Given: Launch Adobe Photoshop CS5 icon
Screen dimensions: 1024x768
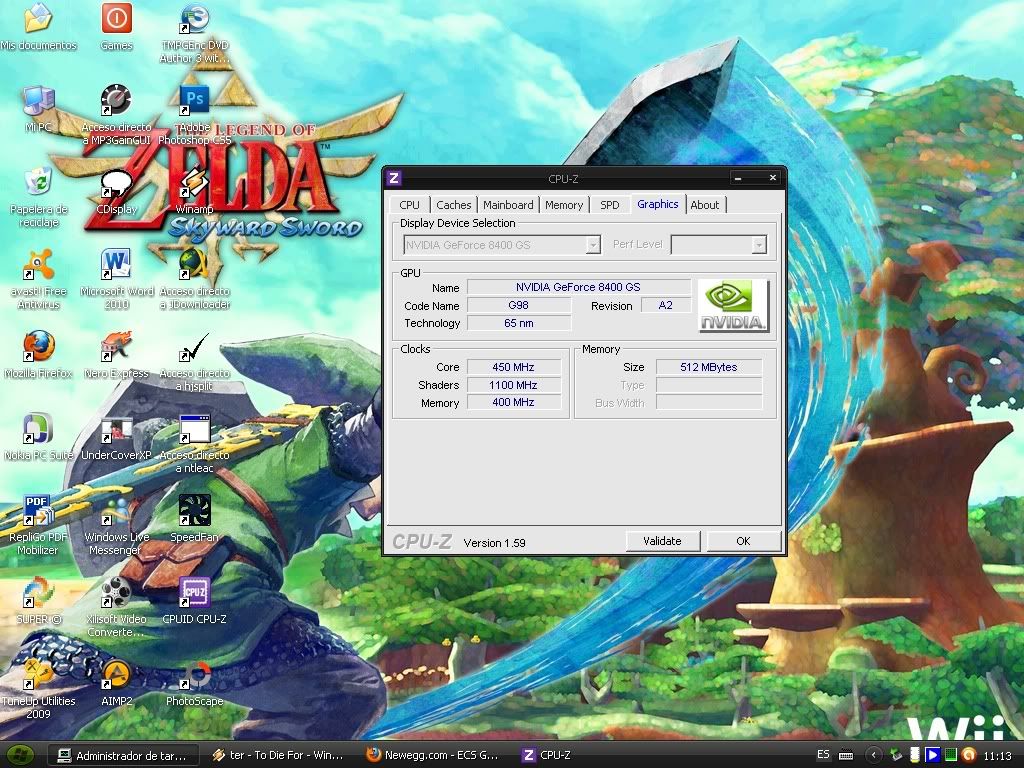Looking at the screenshot, I should (195, 101).
